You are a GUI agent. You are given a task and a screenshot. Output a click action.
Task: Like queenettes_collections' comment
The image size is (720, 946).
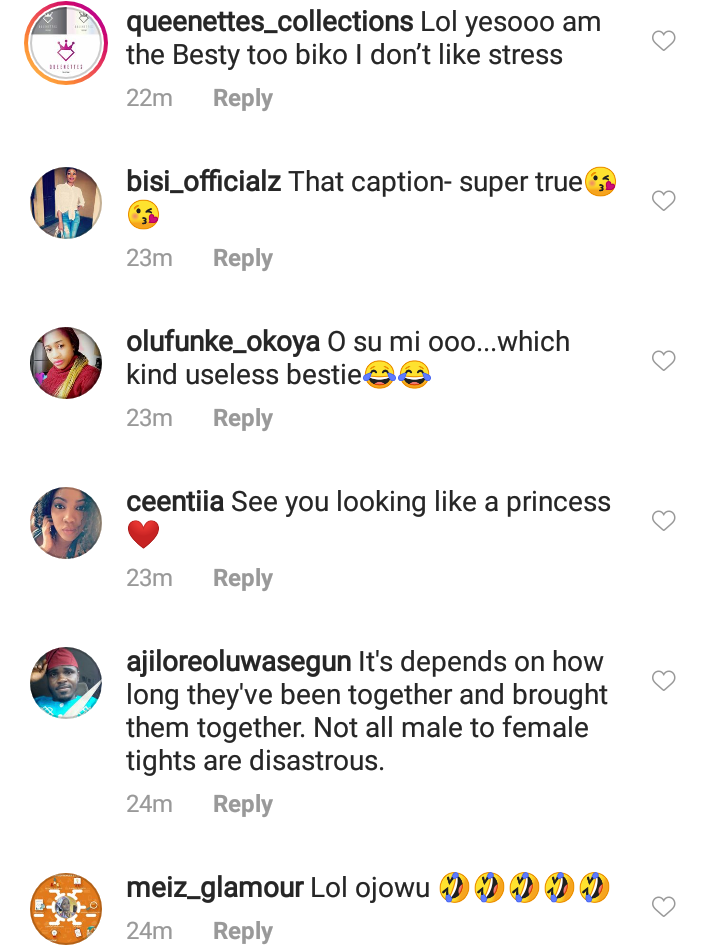click(x=663, y=41)
